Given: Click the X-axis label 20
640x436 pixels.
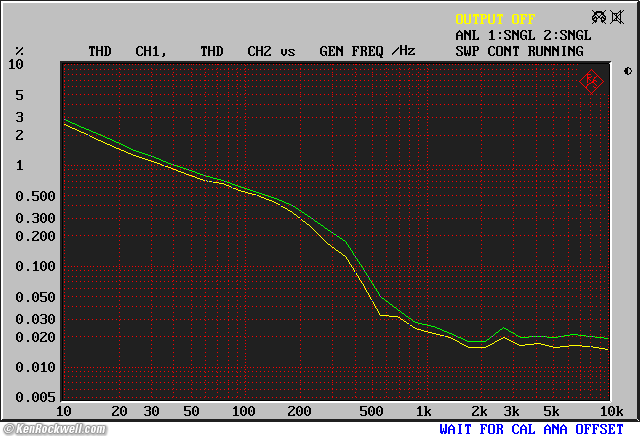Looking at the screenshot, I should click(120, 411).
